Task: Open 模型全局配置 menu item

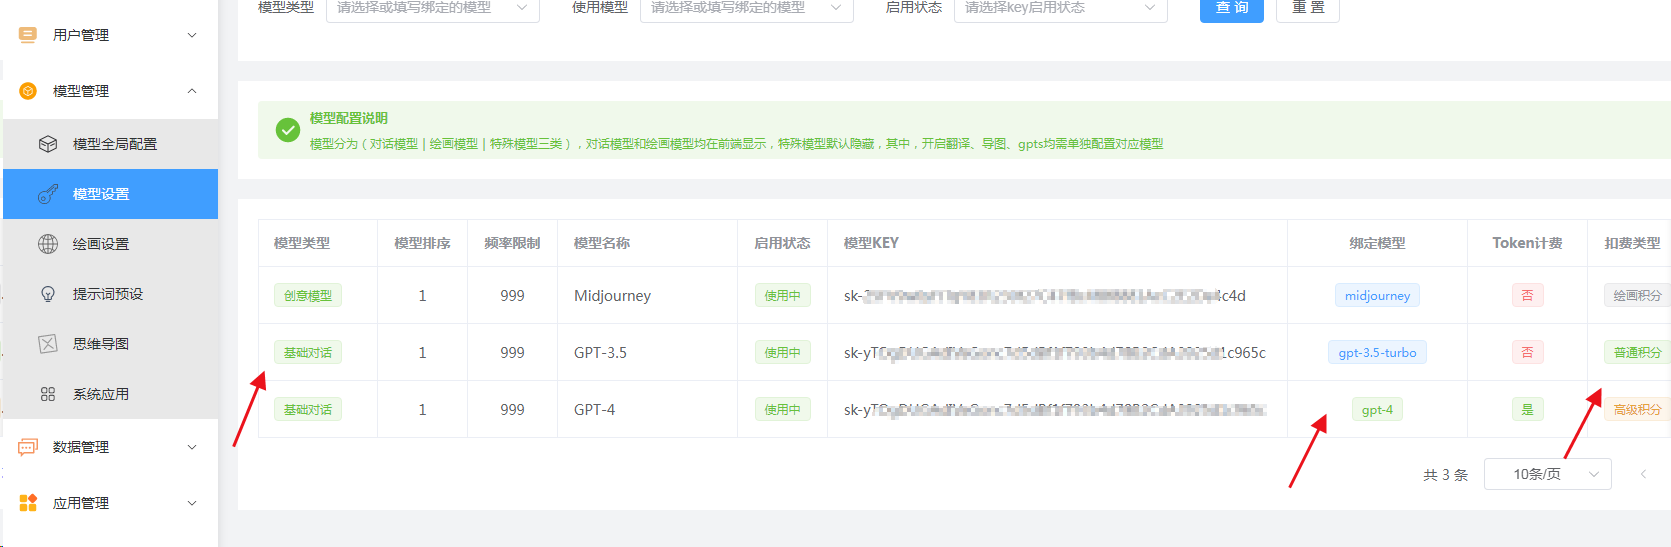Action: pyautogui.click(x=110, y=144)
